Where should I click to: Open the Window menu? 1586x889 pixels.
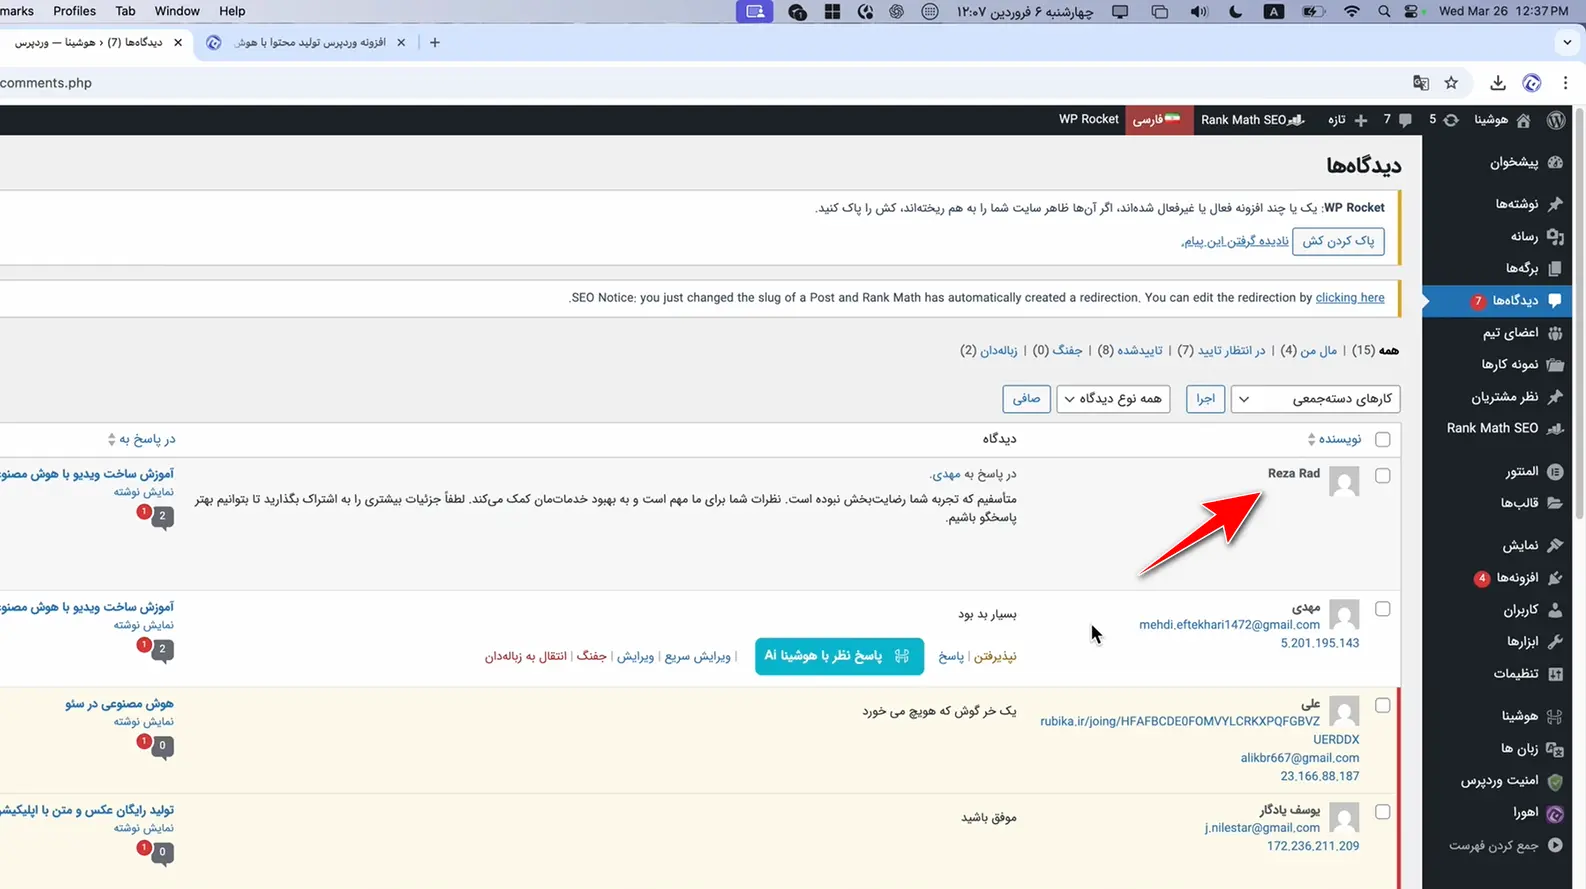(177, 11)
